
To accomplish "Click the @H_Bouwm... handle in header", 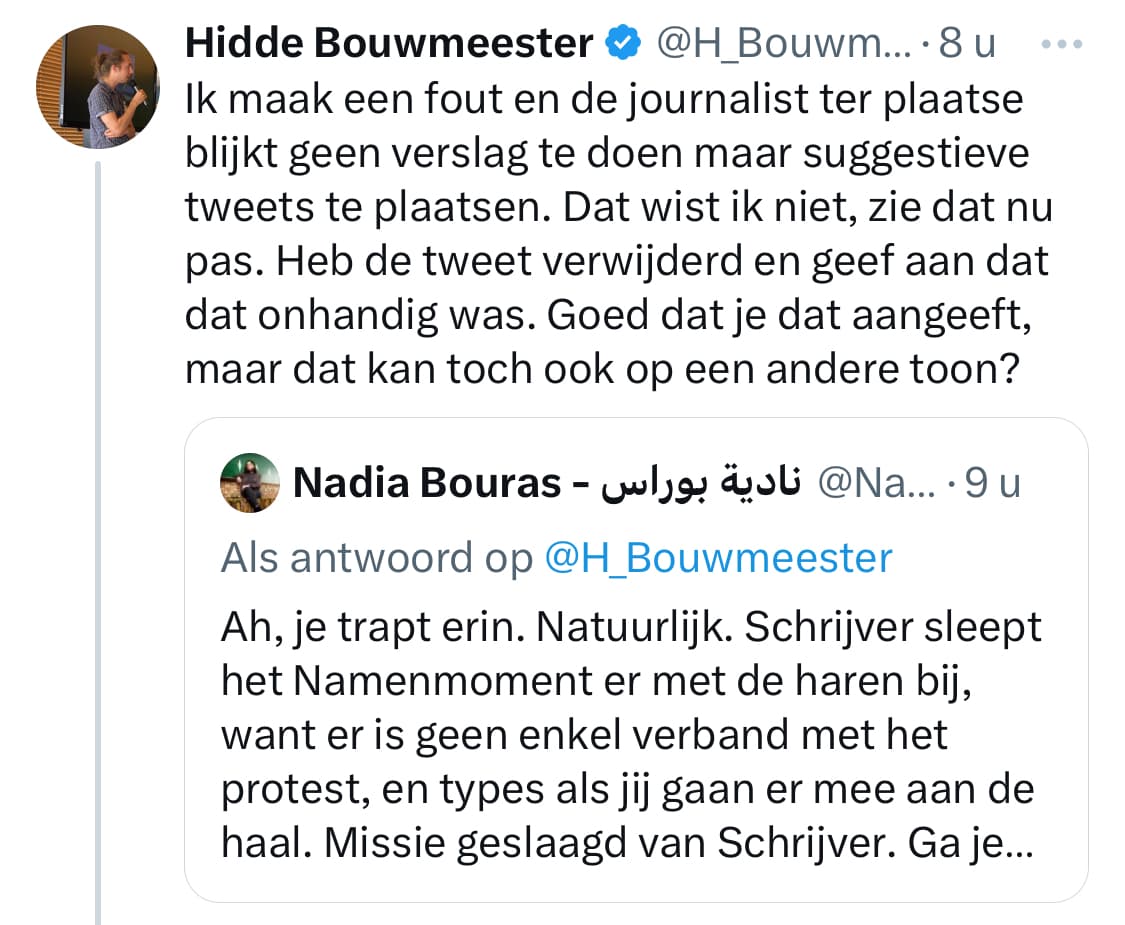I will click(783, 44).
